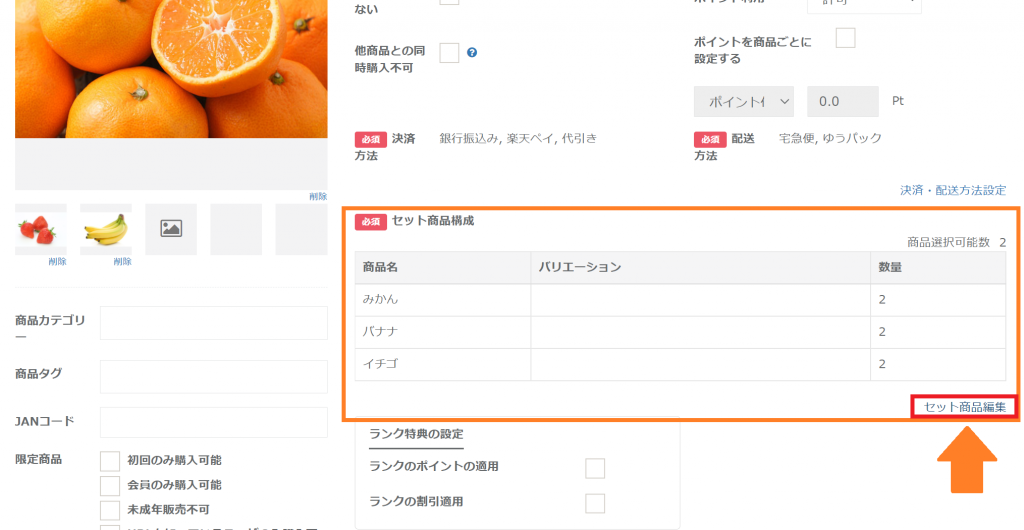The width and height of the screenshot is (1024, 530).
Task: Enable 他商品との同時購入不可 checkbox
Action: pyautogui.click(x=449, y=53)
